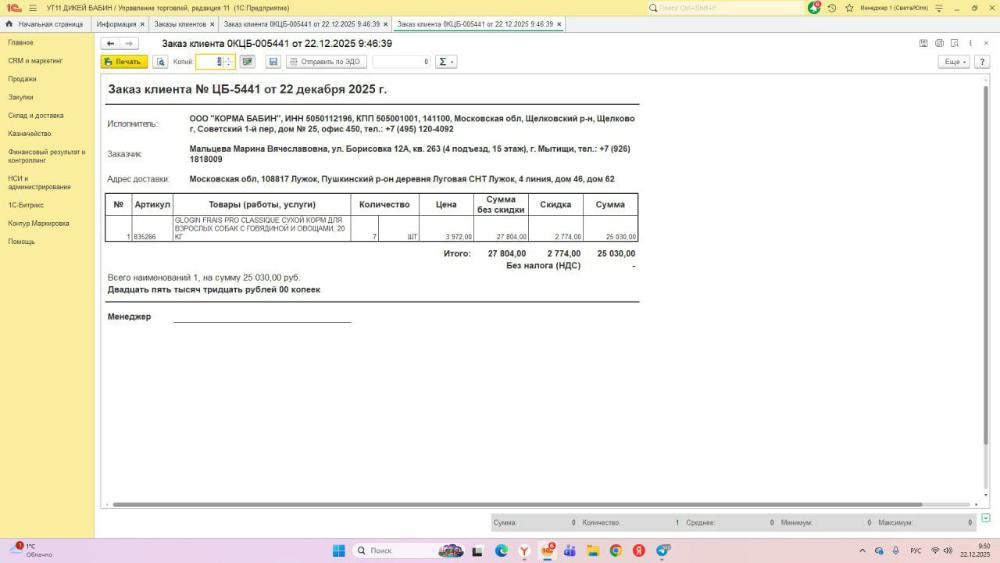Open the notifications bell icon
Viewport: 1000px width, 563px height.
point(814,8)
